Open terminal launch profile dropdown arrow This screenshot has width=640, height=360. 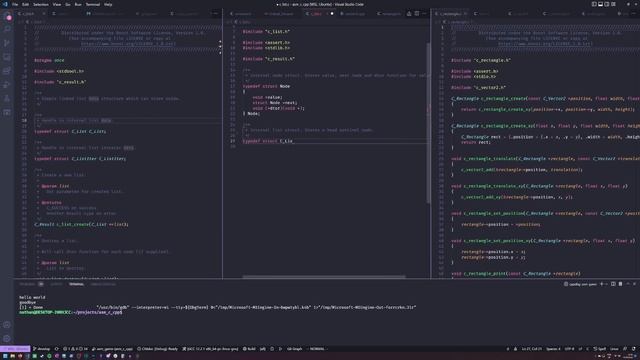pyautogui.click(x=606, y=284)
